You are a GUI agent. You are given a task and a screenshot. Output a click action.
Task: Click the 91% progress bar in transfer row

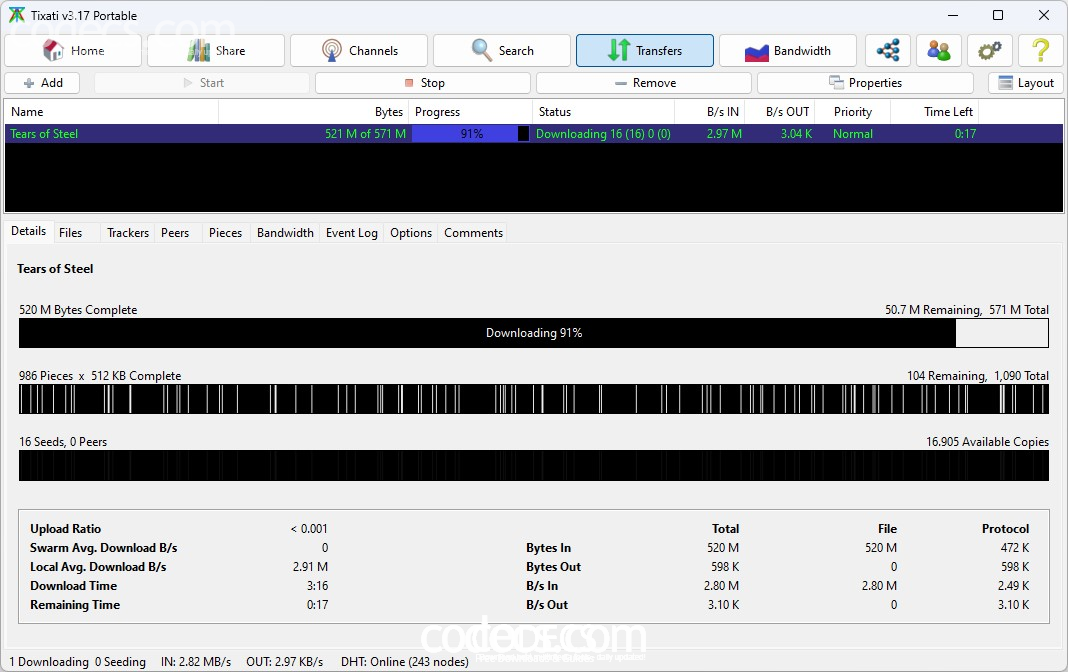[x=471, y=133]
